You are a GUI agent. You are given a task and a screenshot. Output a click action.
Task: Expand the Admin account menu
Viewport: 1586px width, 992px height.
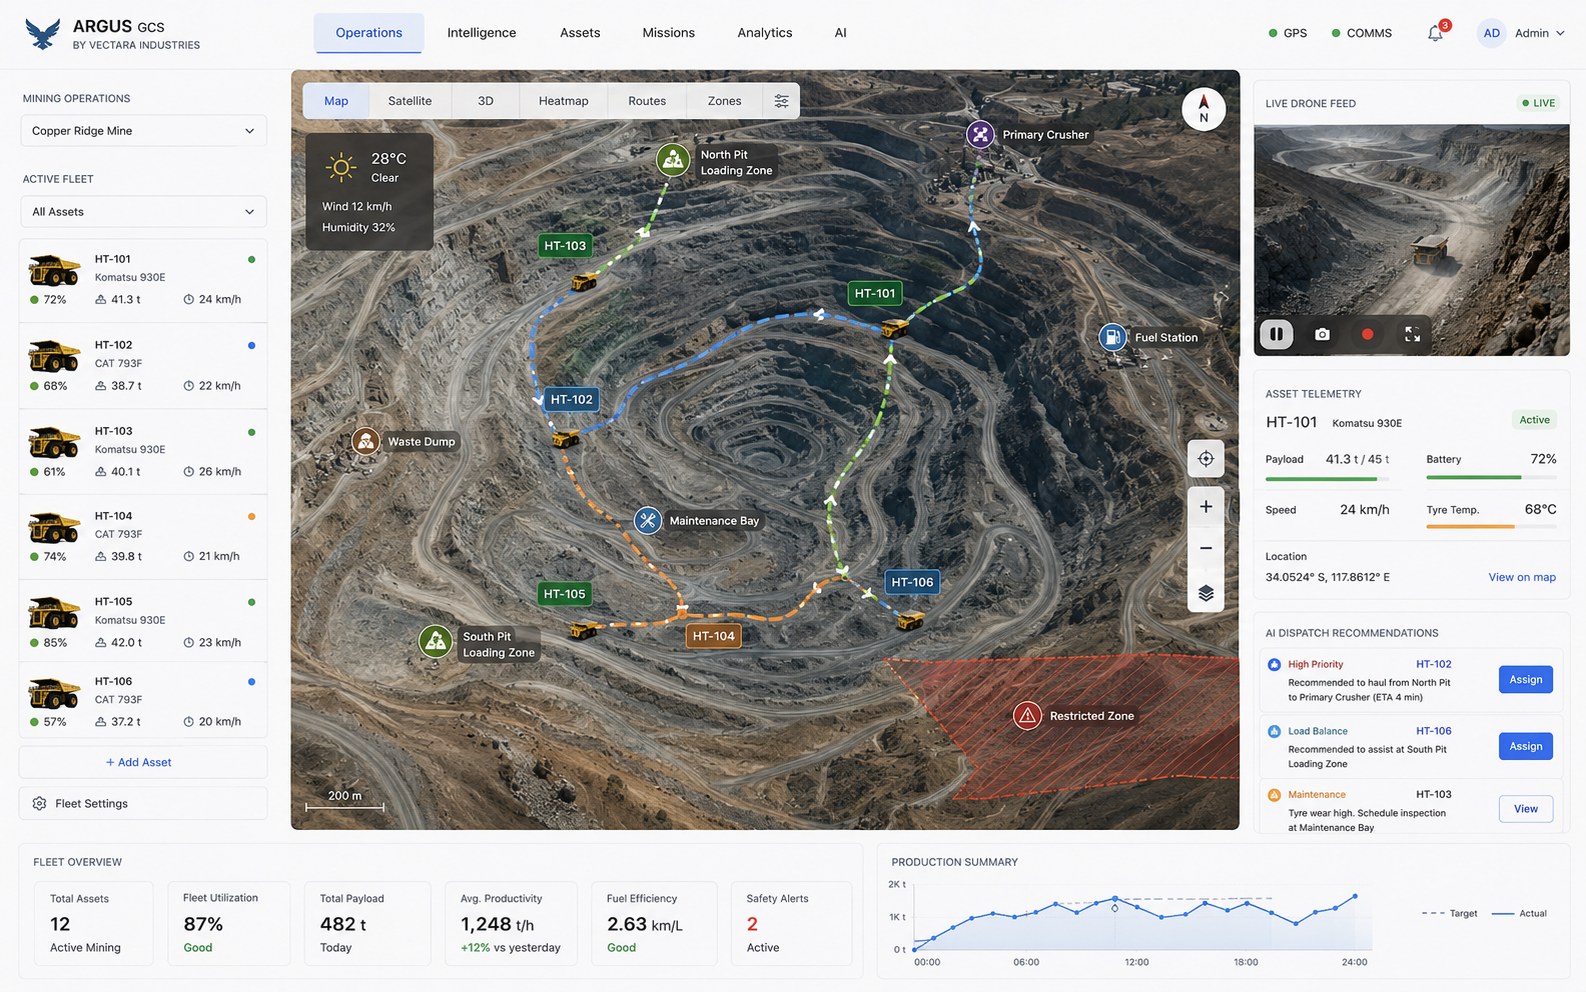point(1539,33)
